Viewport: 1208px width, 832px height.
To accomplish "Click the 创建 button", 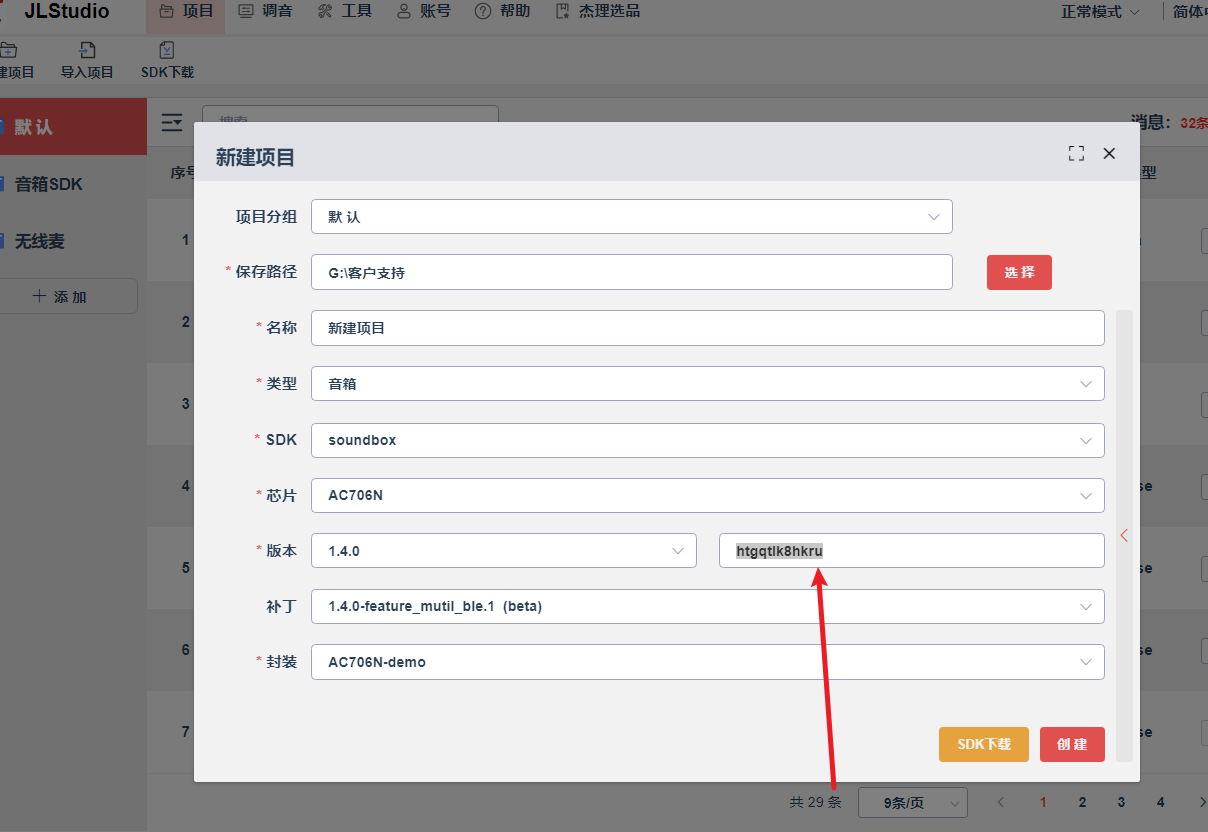I will [x=1072, y=744].
